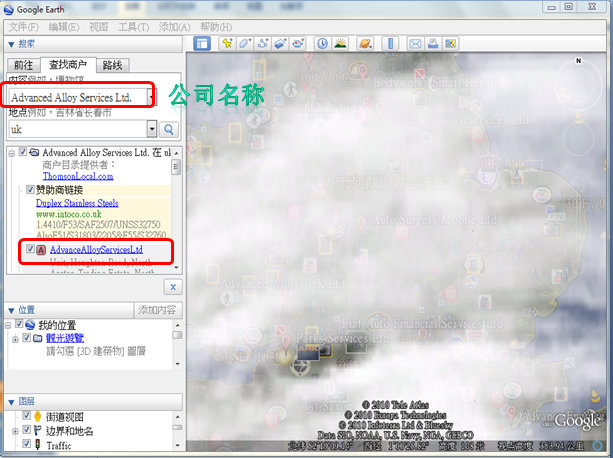Click the places panel scrollbar thumb
Image resolution: width=613 pixels, height=458 pixels.
click(x=177, y=335)
